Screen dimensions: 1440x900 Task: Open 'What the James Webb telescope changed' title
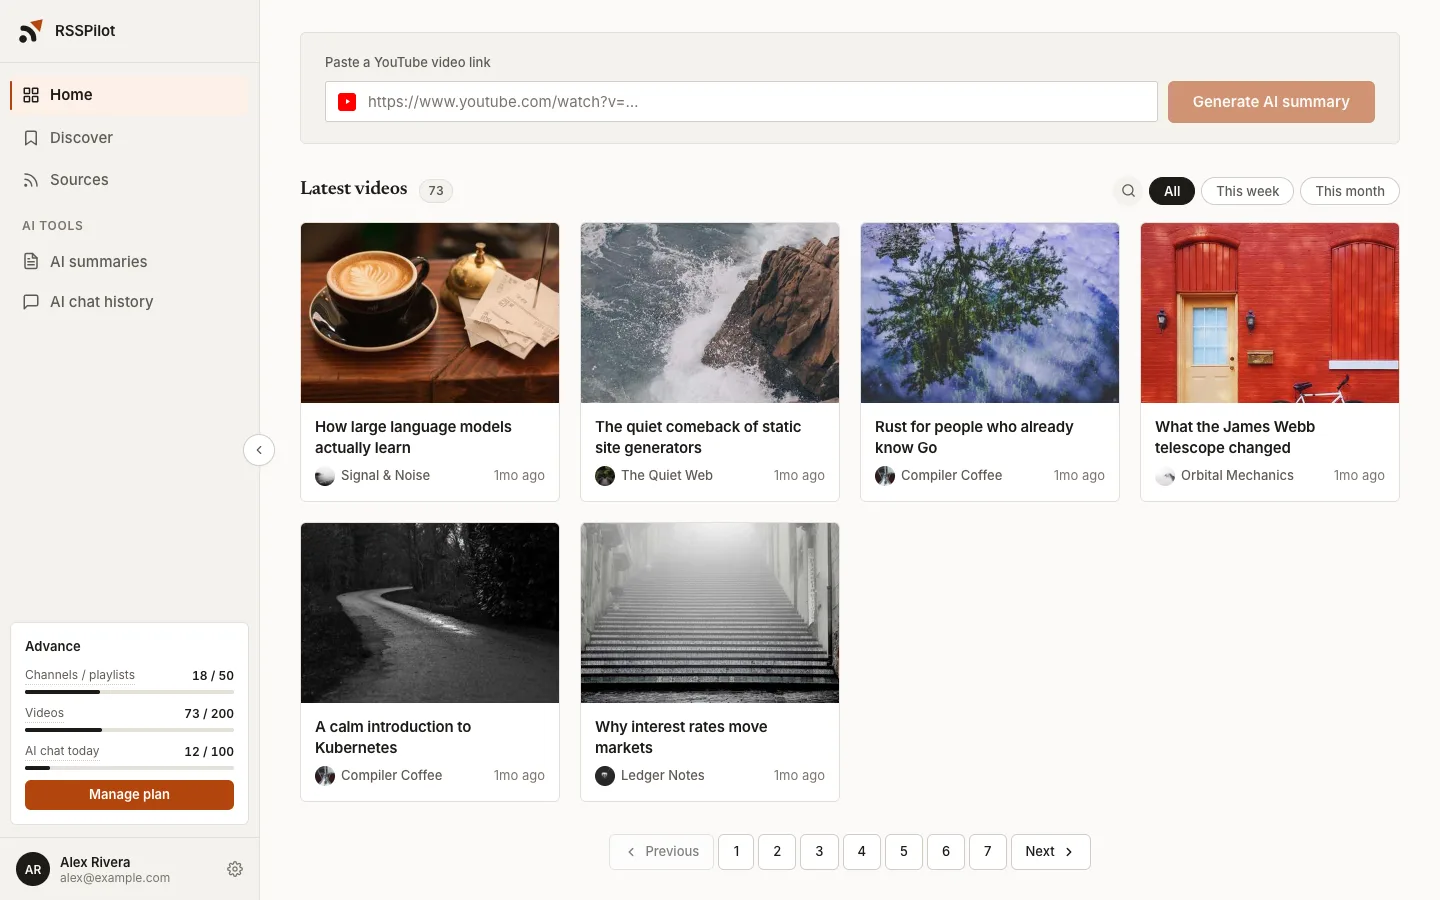pyautogui.click(x=1235, y=437)
